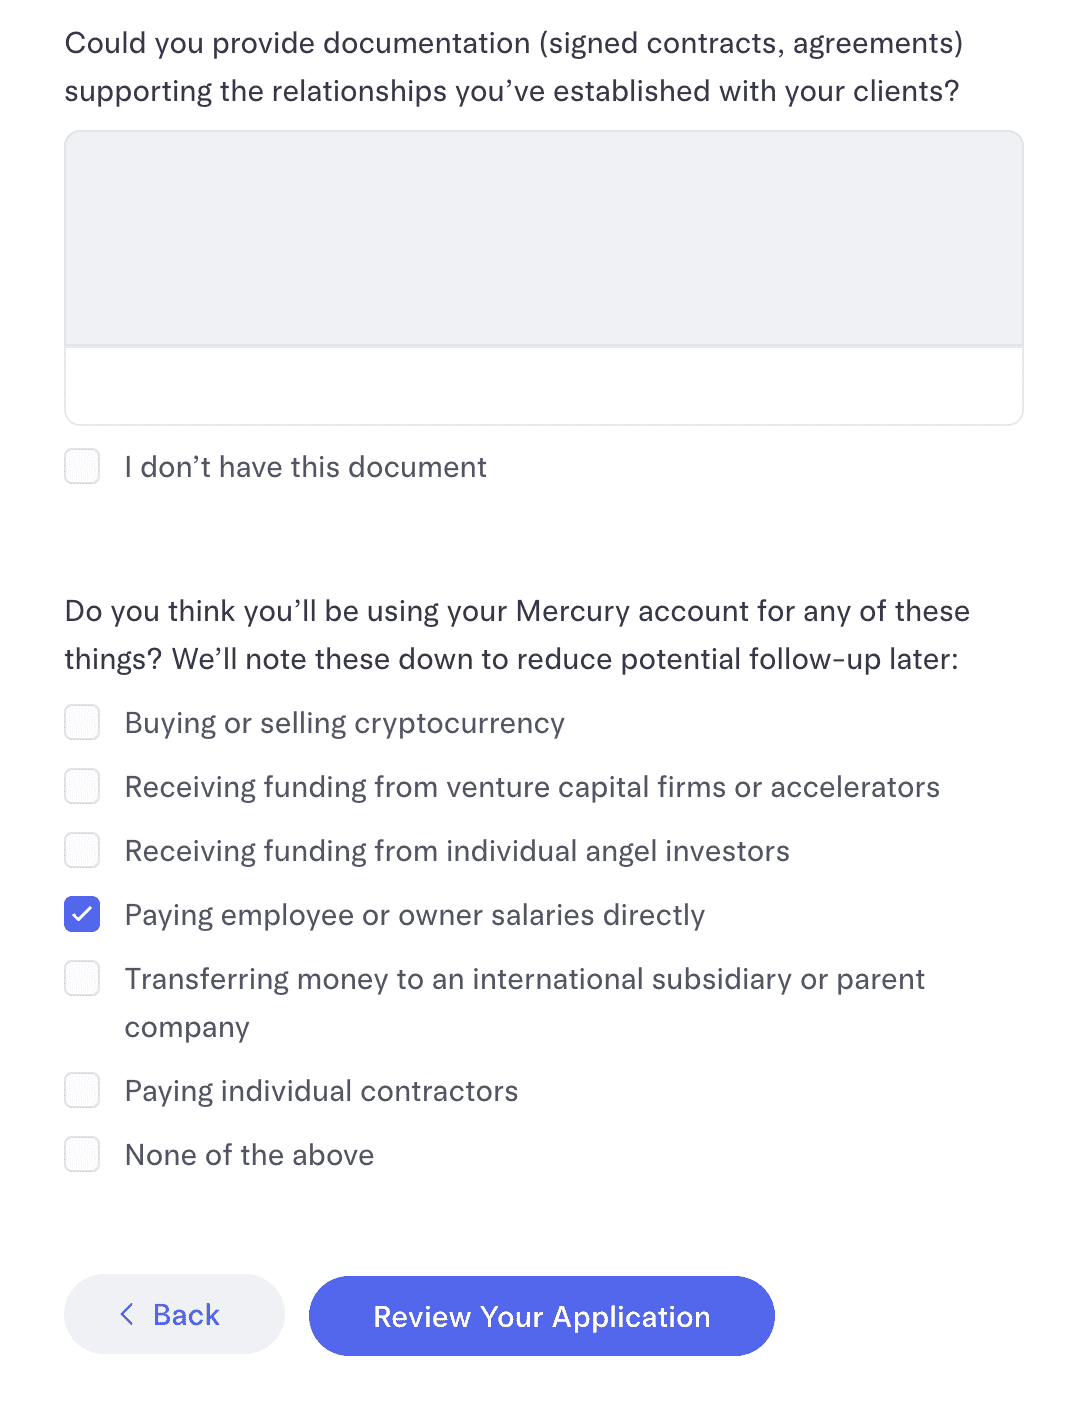
Task: Click the 'Paying individual contractors' label text
Action: tap(321, 1091)
